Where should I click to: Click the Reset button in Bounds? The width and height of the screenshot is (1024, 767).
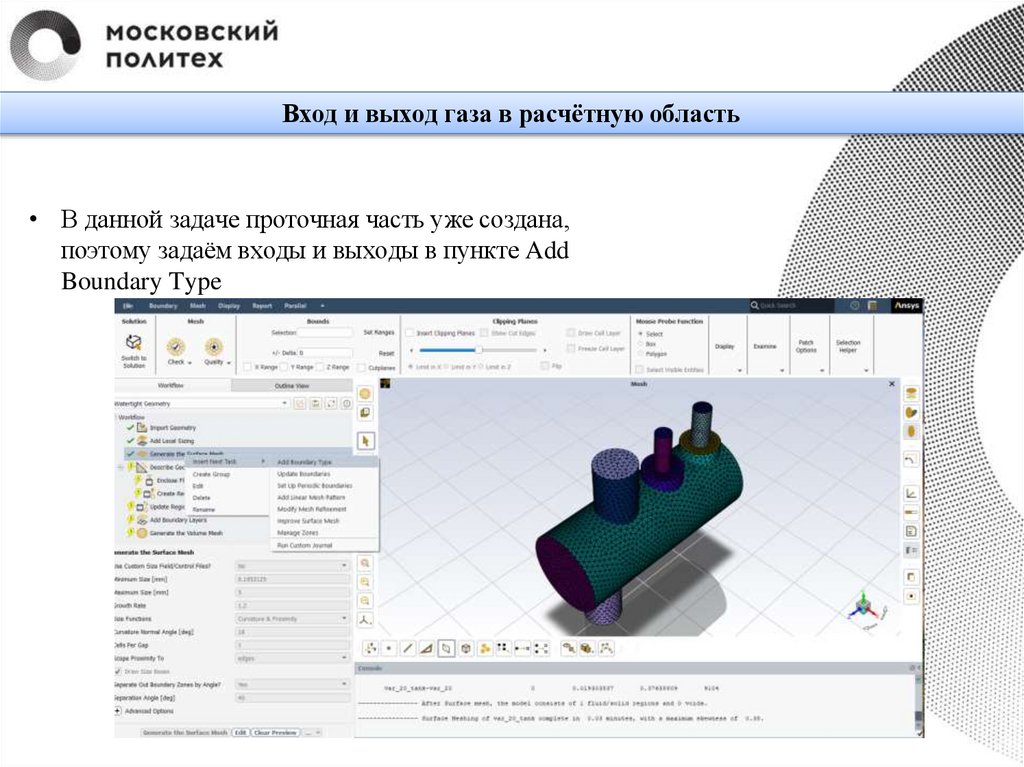pos(386,353)
